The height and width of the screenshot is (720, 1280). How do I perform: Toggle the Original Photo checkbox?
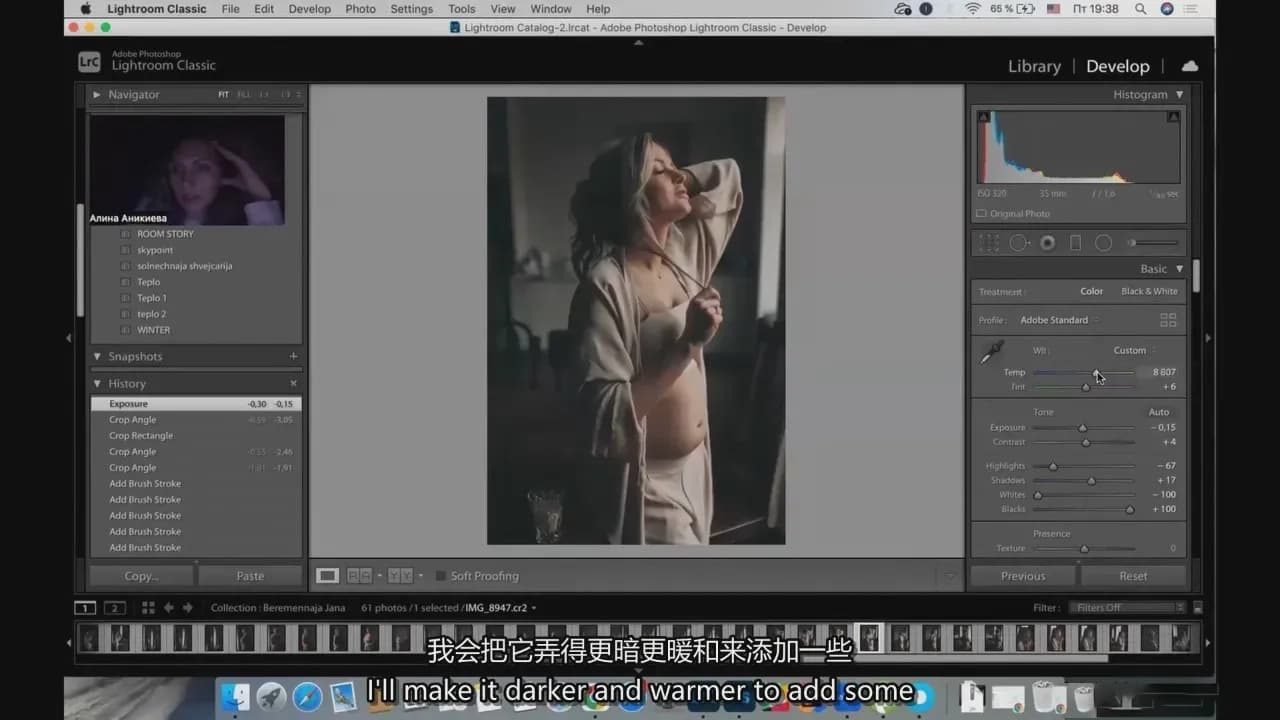click(981, 214)
